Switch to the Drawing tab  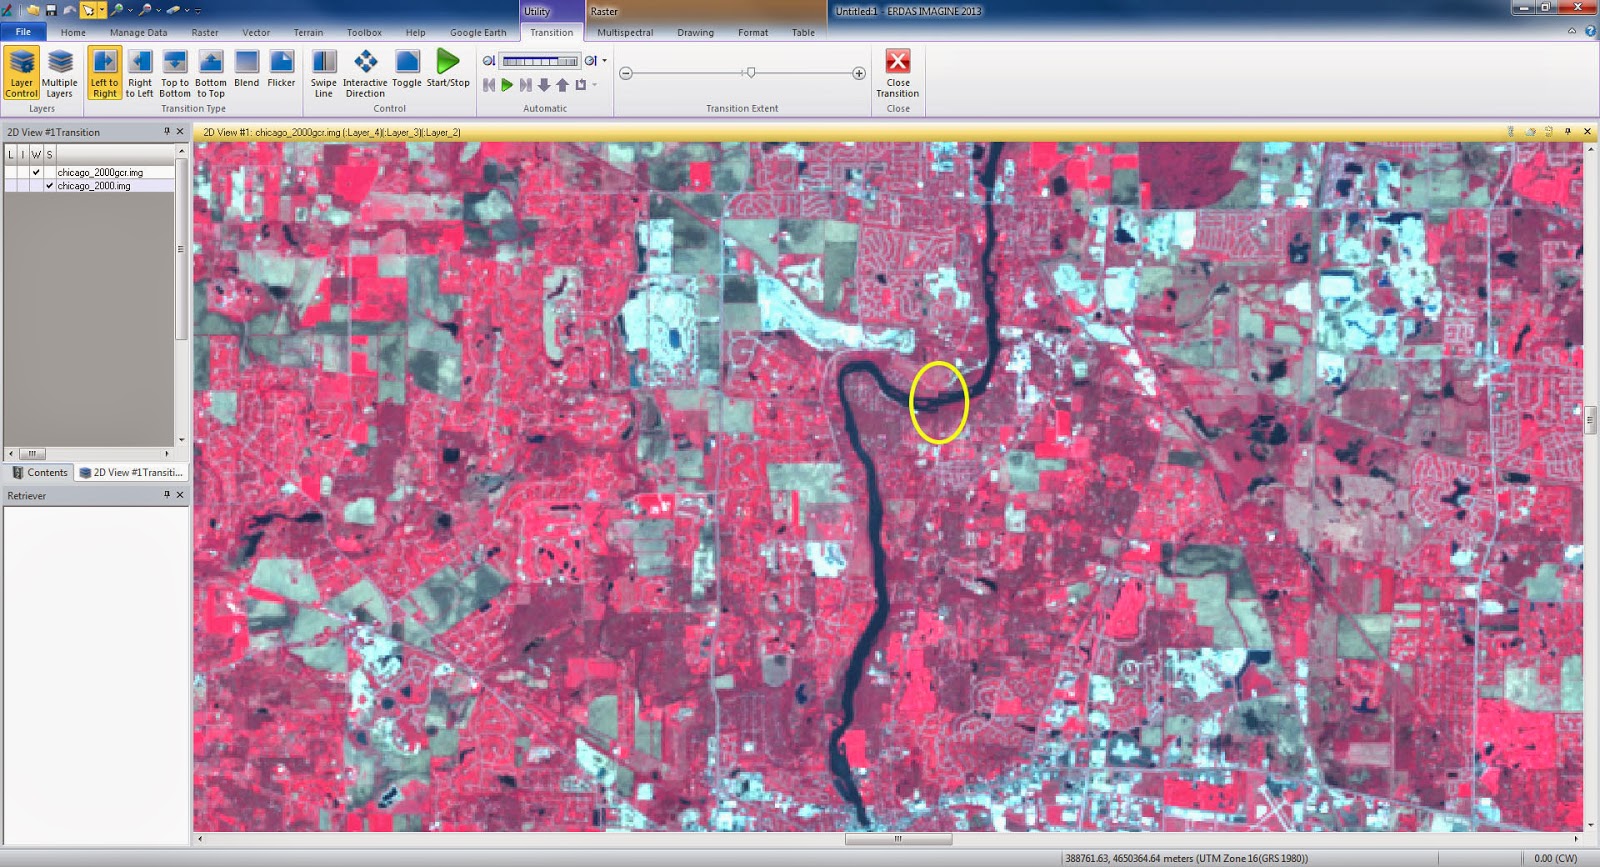pos(695,32)
